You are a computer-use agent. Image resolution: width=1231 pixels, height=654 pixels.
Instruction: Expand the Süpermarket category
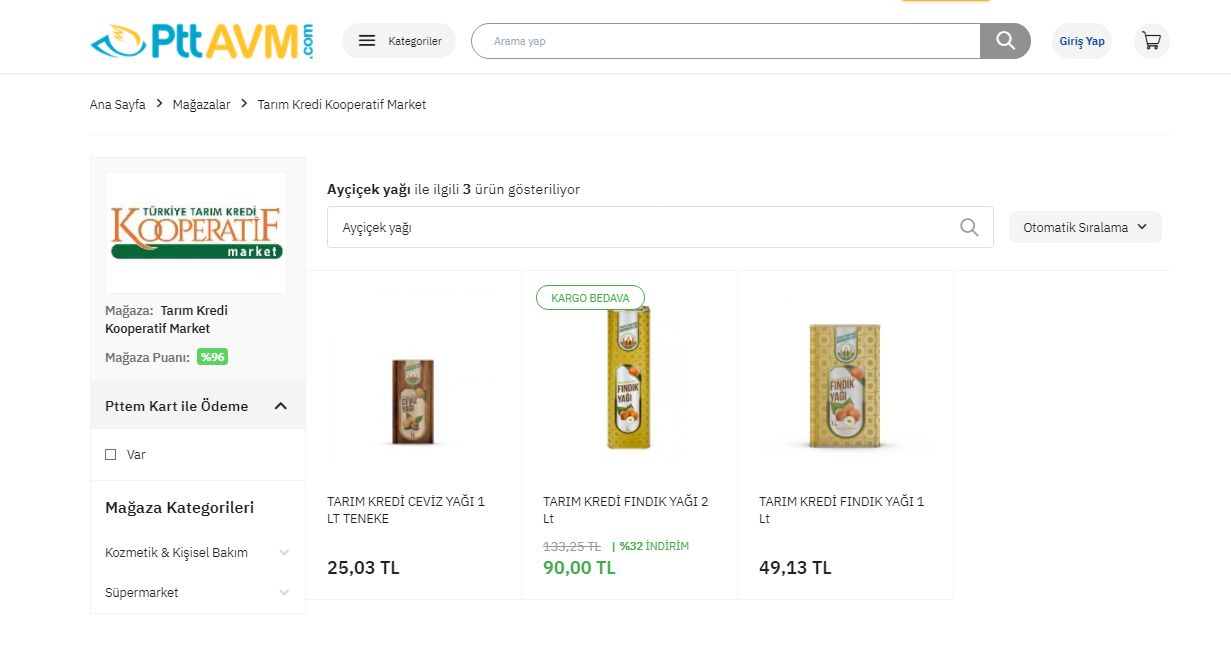pyautogui.click(x=284, y=592)
